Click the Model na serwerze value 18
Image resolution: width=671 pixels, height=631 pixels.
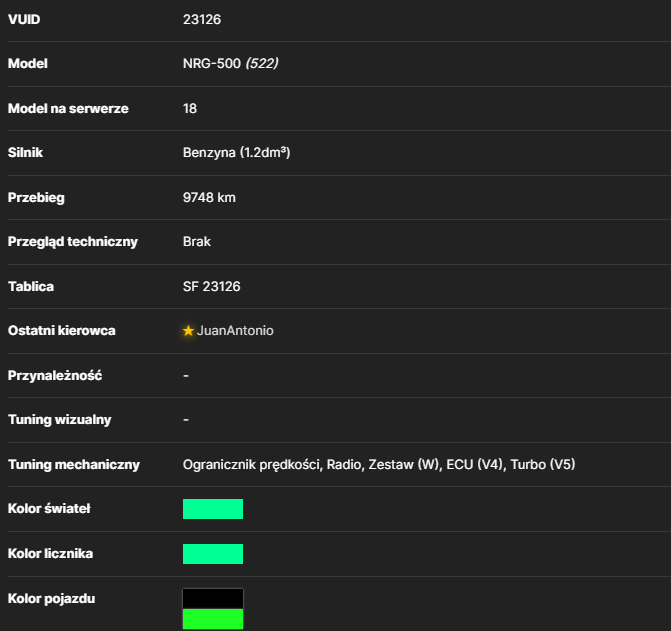click(190, 108)
